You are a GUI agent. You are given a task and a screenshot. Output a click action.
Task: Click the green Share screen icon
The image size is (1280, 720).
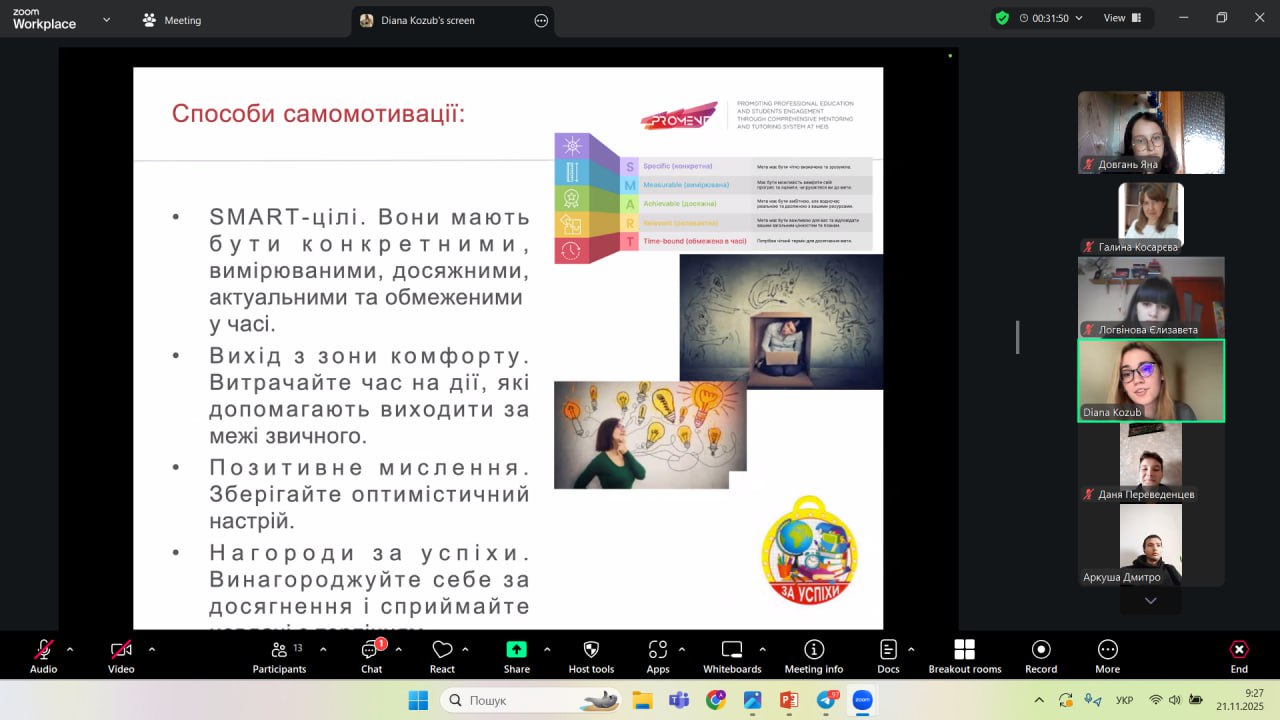[x=516, y=650]
